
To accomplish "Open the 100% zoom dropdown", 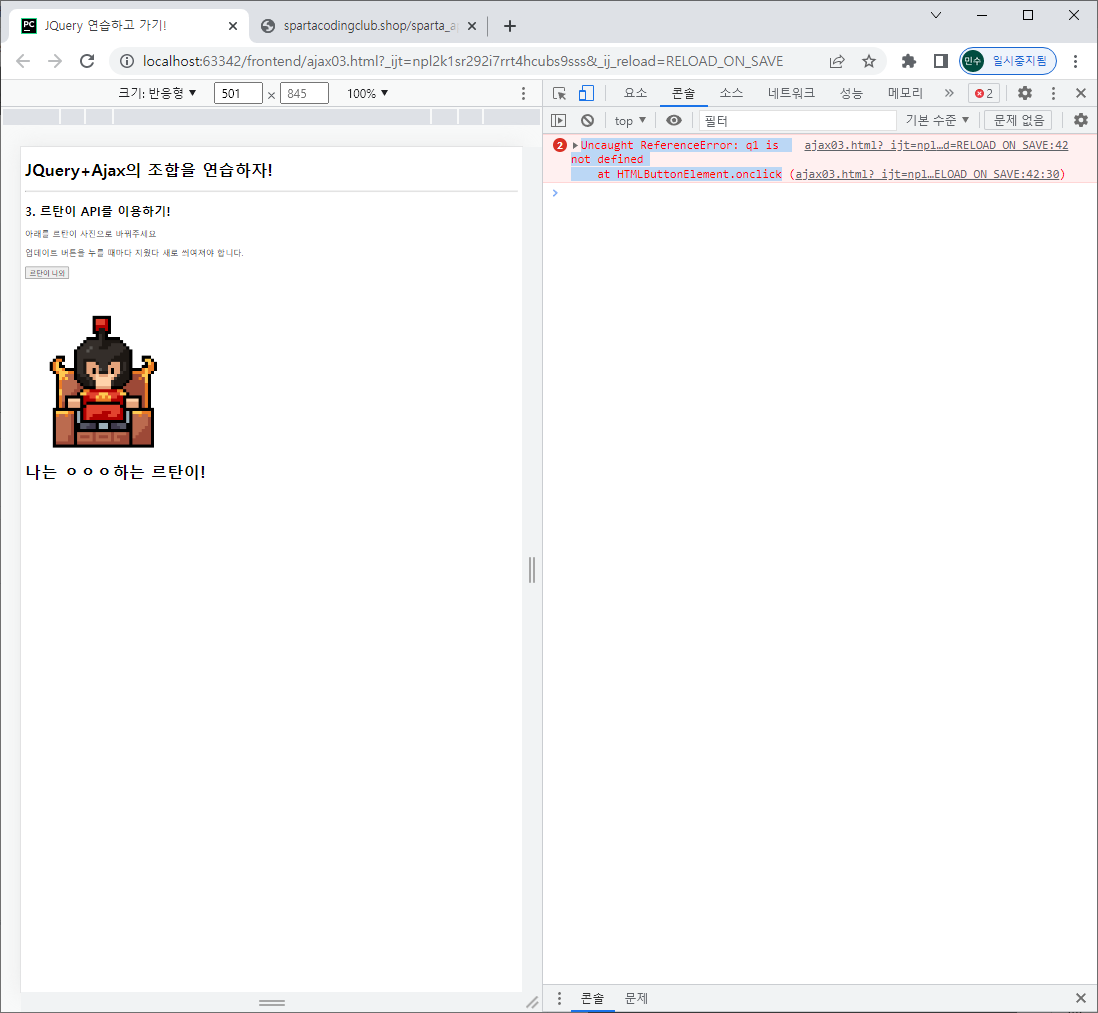I will pos(368,94).
